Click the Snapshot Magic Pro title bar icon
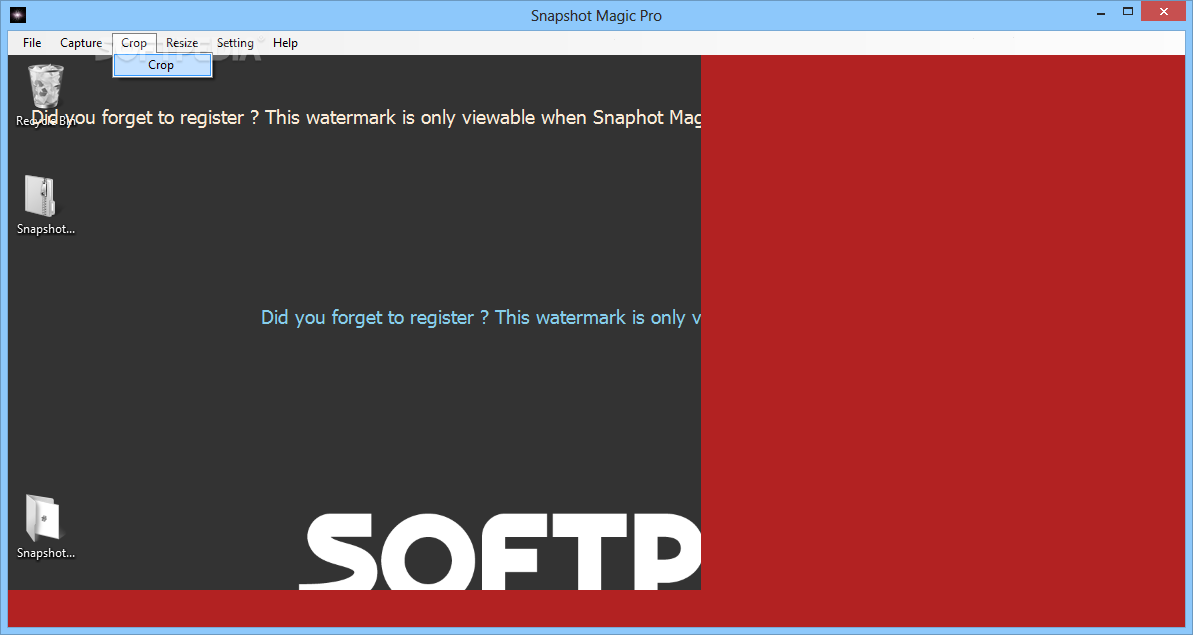Screen dimensions: 1193x635 (18, 14)
